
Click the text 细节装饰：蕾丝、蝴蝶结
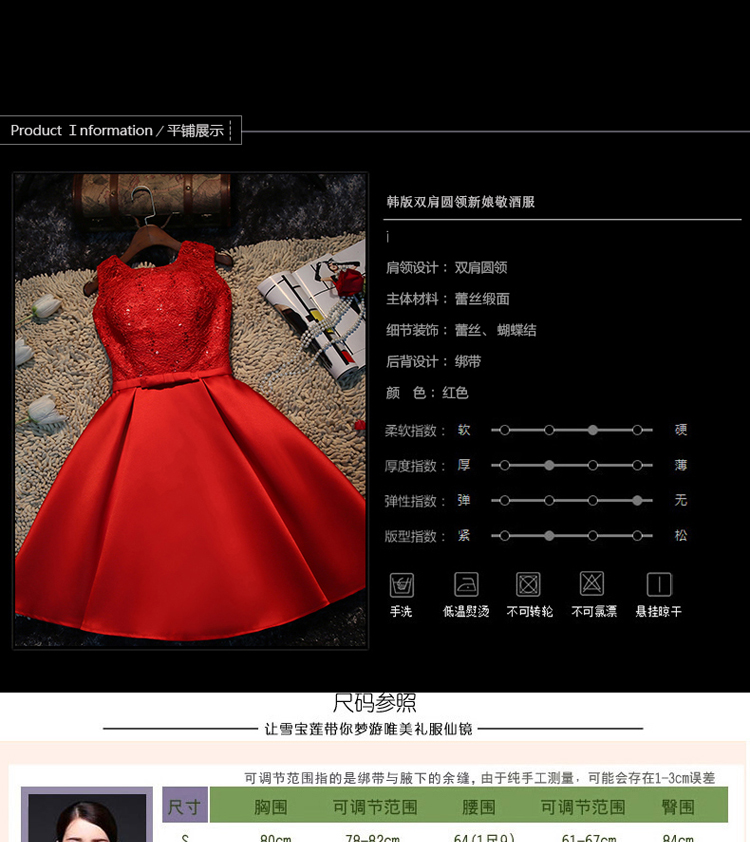(461, 330)
